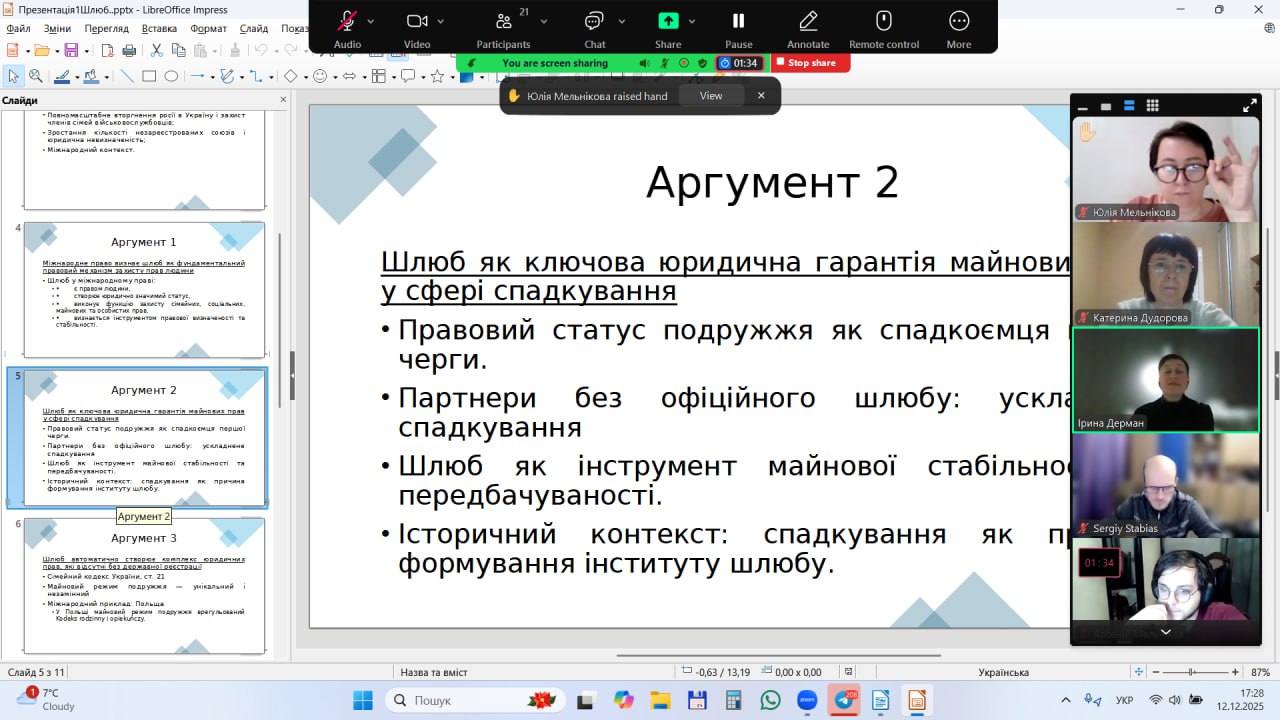Image resolution: width=1280 pixels, height=720 pixels.
Task: Open the Формат menu
Action: click(x=208, y=29)
